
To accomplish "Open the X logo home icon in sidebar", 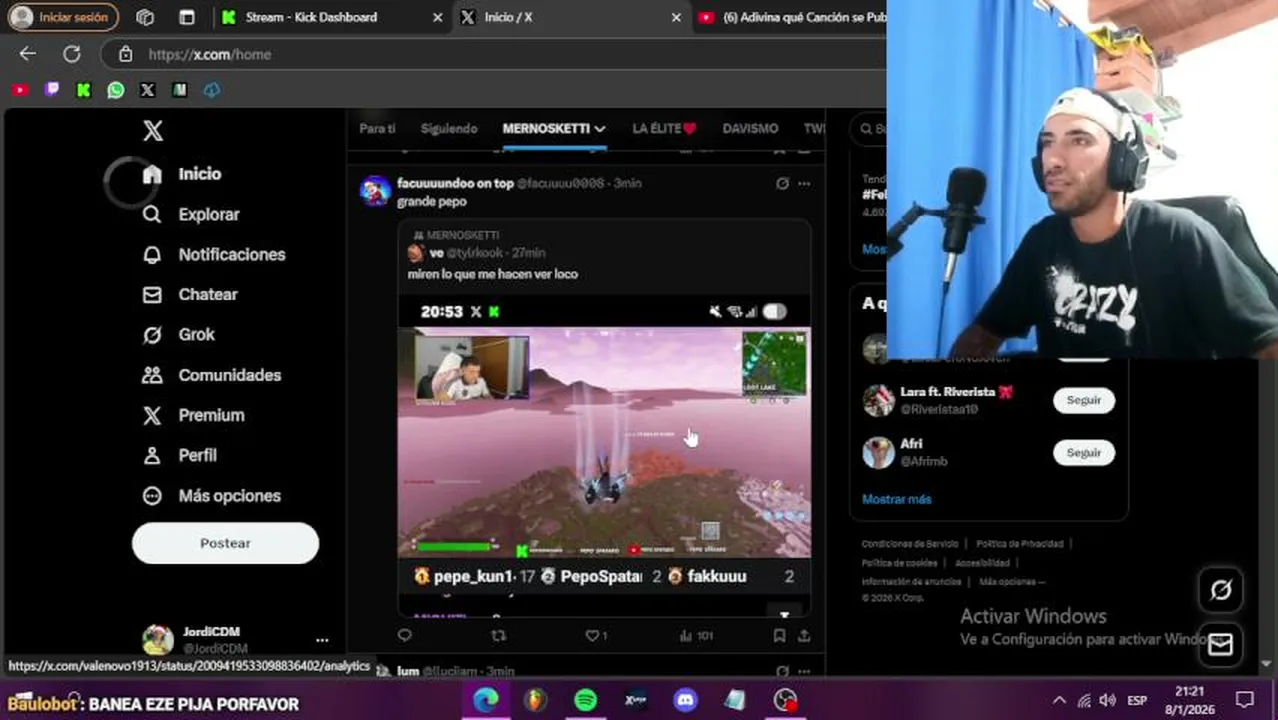I will [x=152, y=130].
